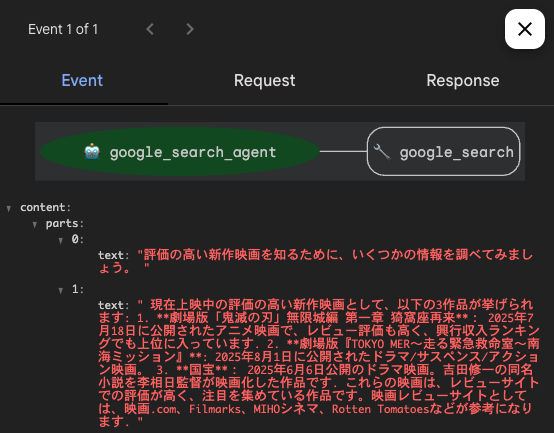Select the google_search tool node
554x433 pixels.
pos(443,152)
